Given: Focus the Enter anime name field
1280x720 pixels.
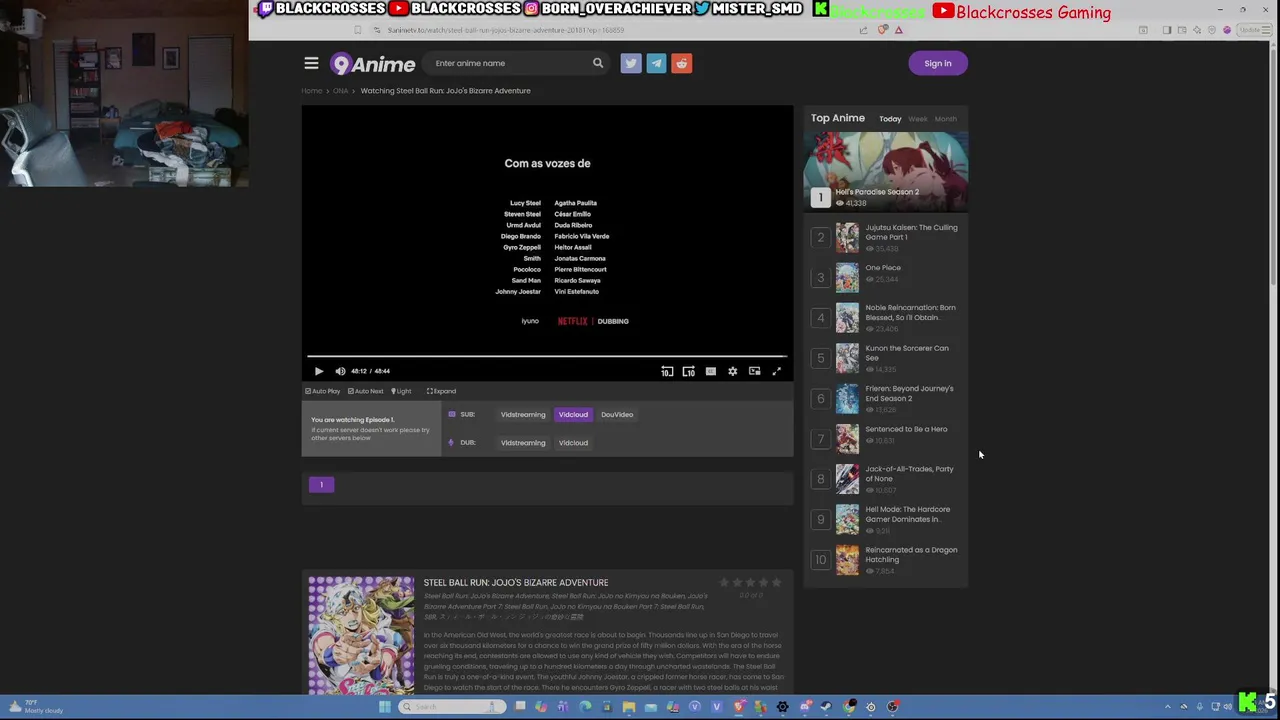Looking at the screenshot, I should (510, 63).
